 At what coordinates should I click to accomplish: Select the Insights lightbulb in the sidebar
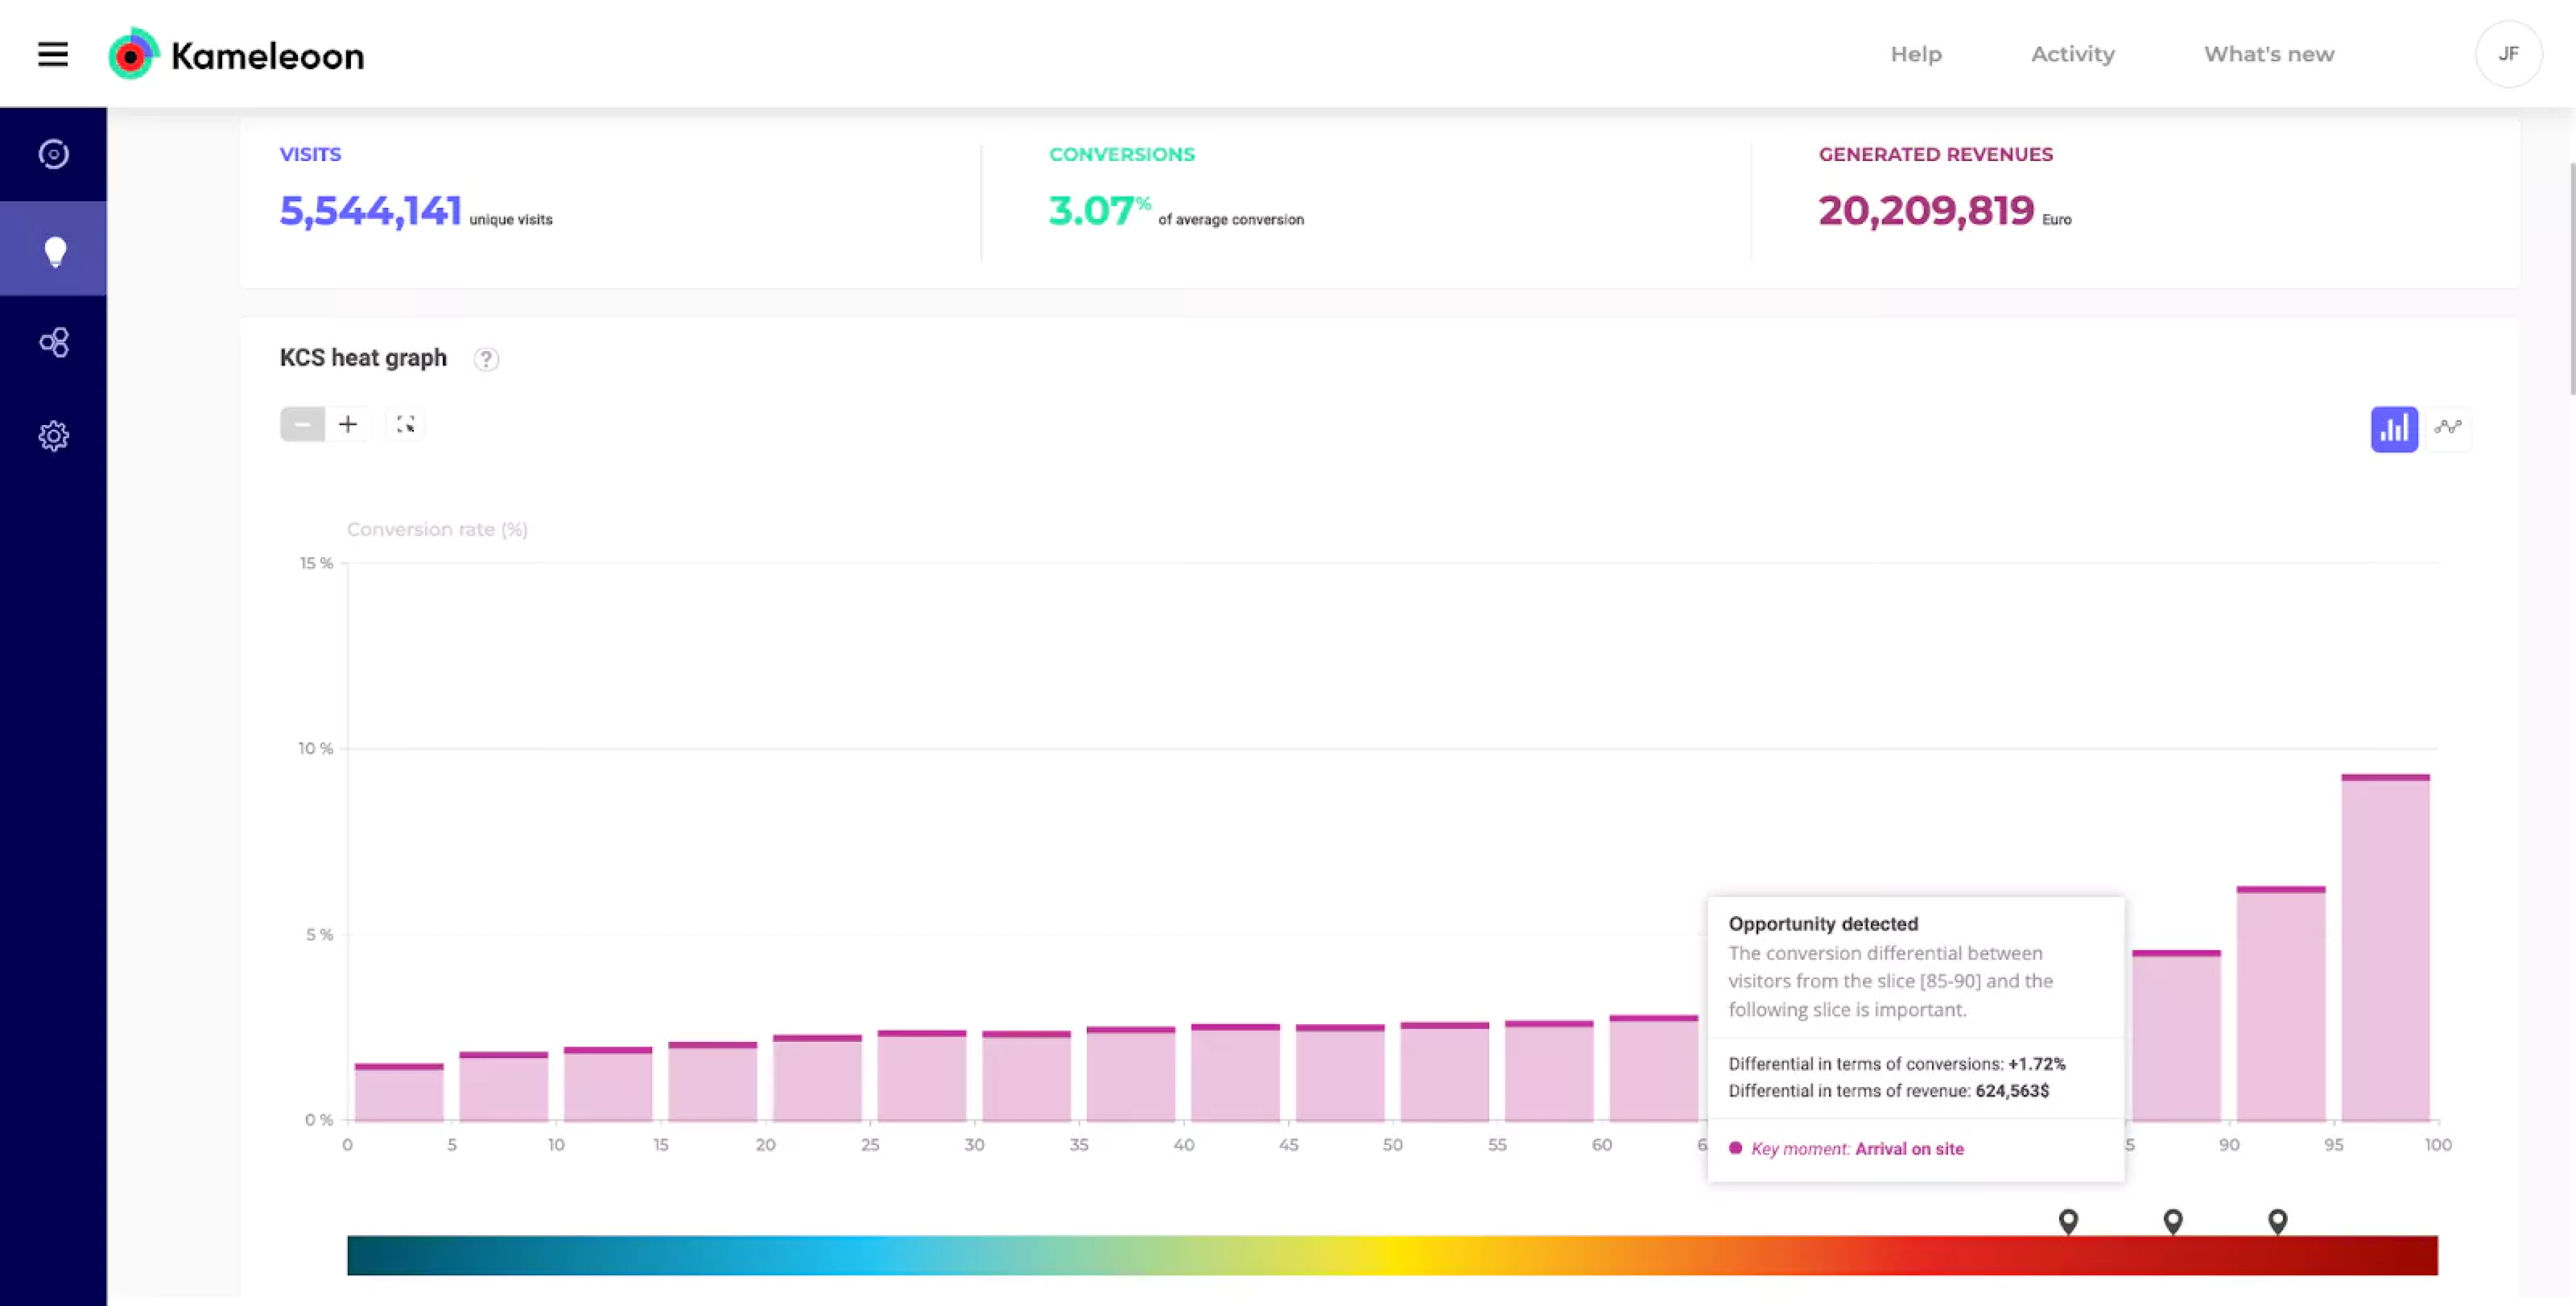pos(53,248)
